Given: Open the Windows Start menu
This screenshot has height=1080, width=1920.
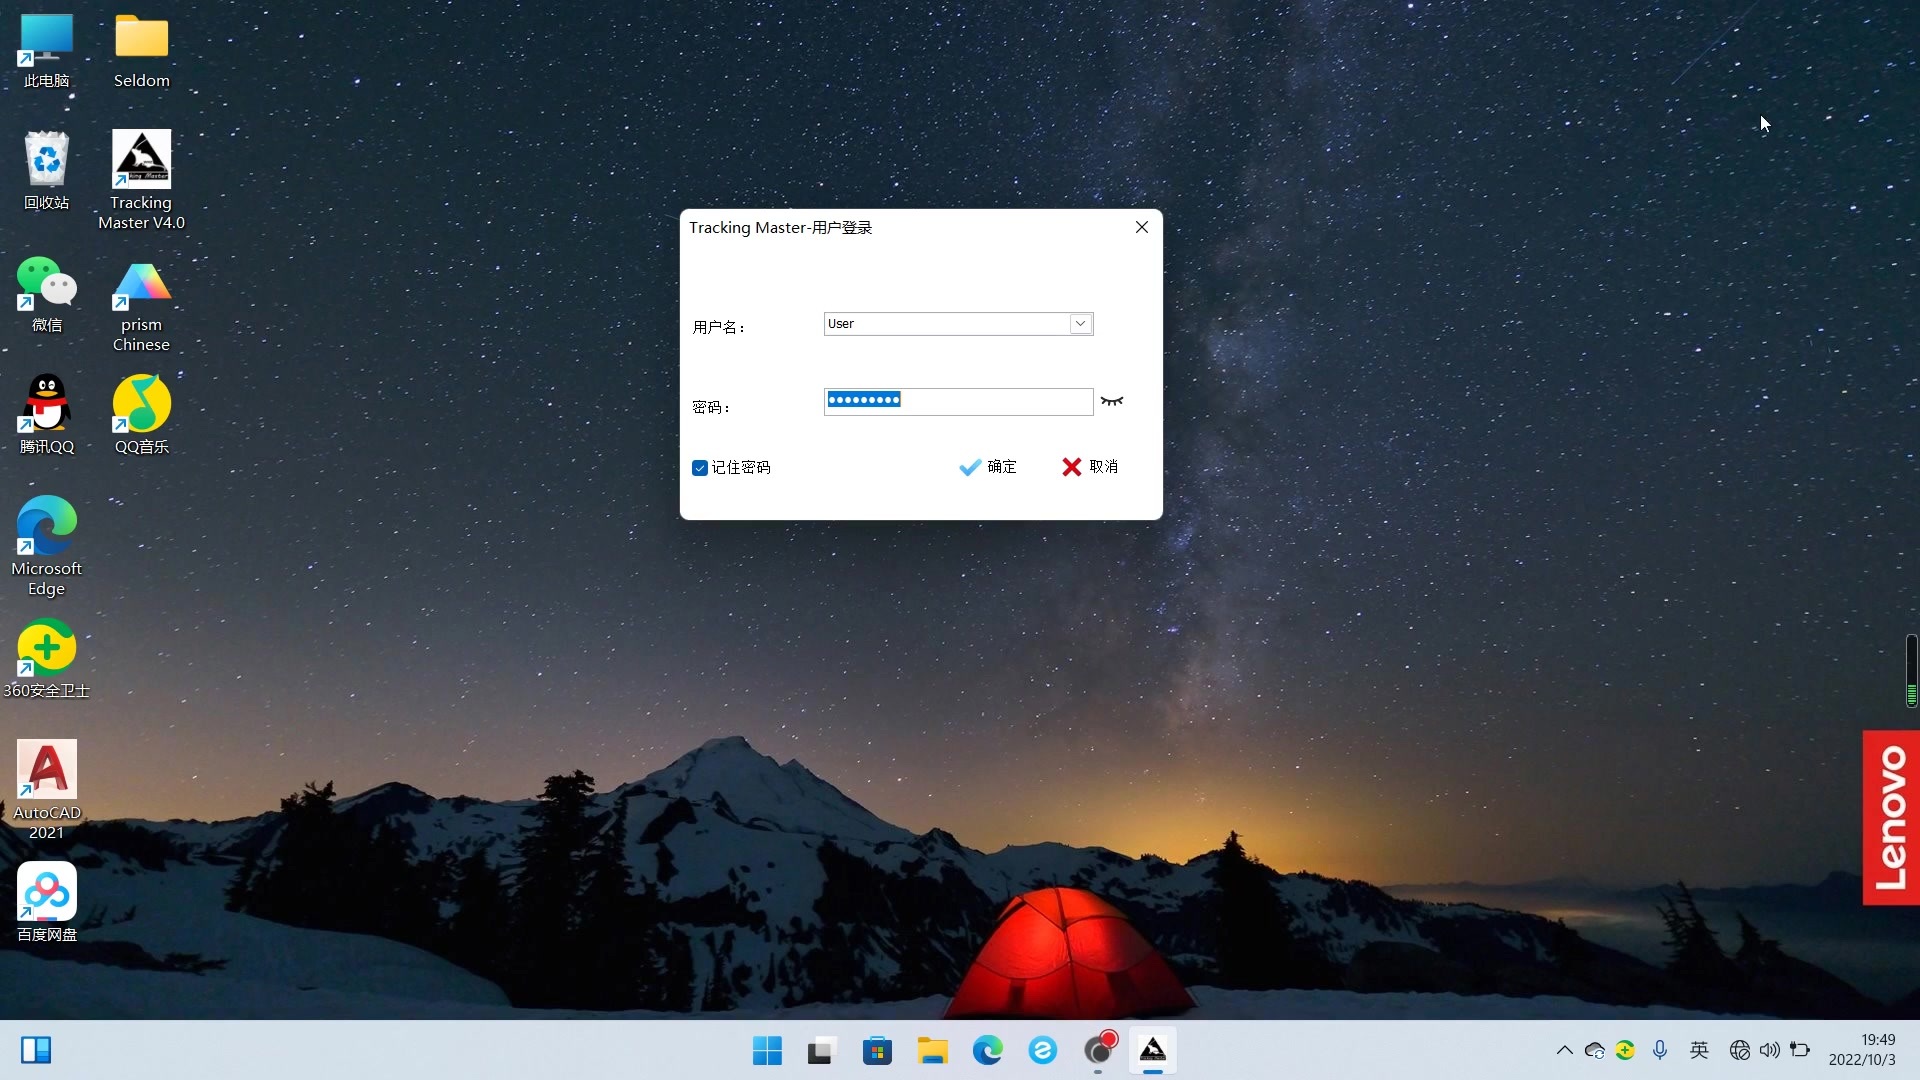Looking at the screenshot, I should tap(767, 1050).
